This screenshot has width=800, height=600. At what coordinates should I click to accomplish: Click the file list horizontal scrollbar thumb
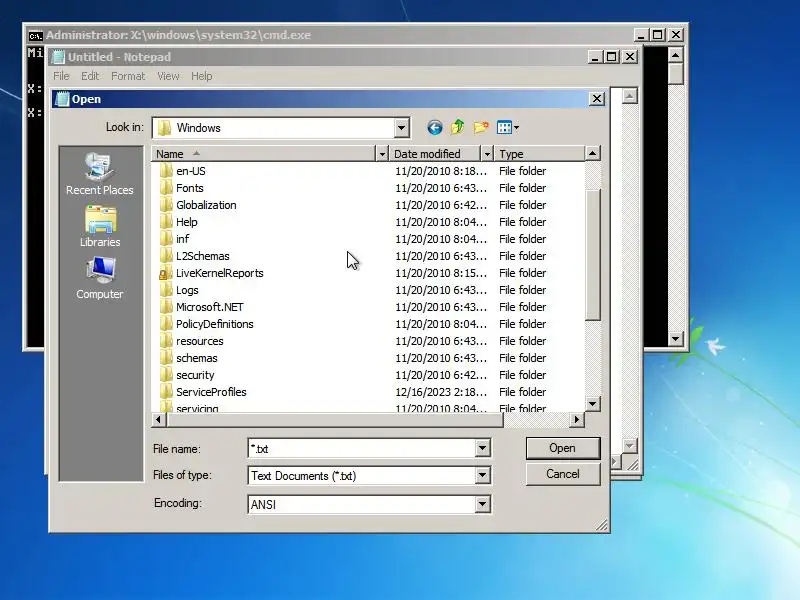point(334,419)
